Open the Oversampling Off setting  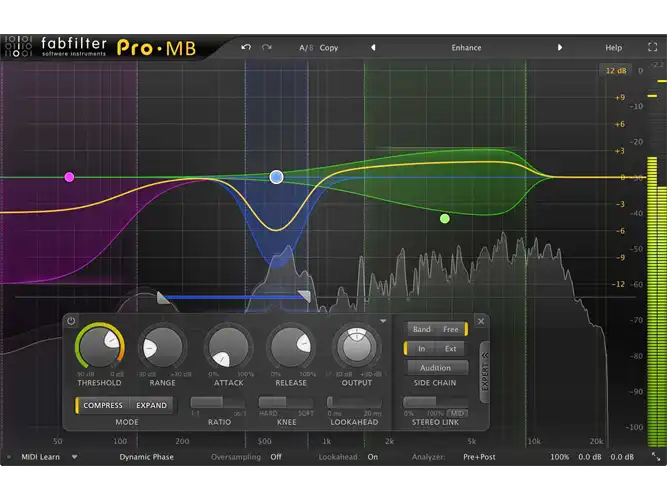coord(276,457)
